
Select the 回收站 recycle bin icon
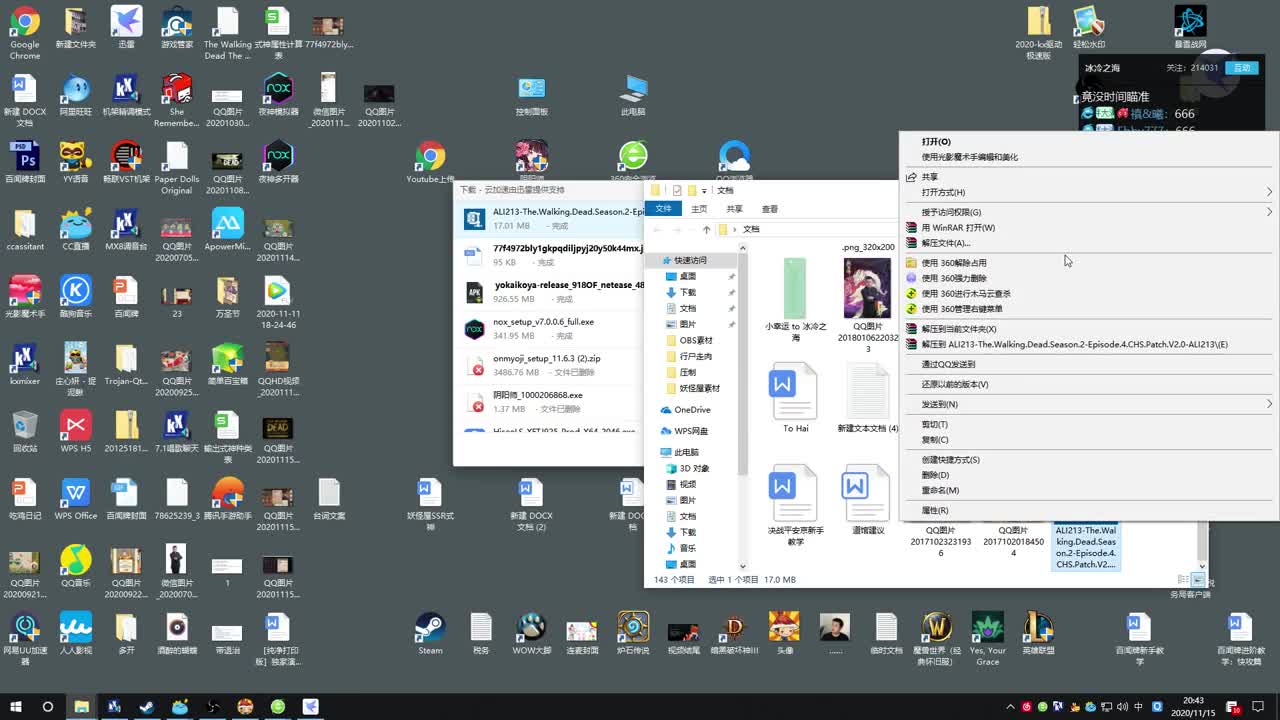25,431
